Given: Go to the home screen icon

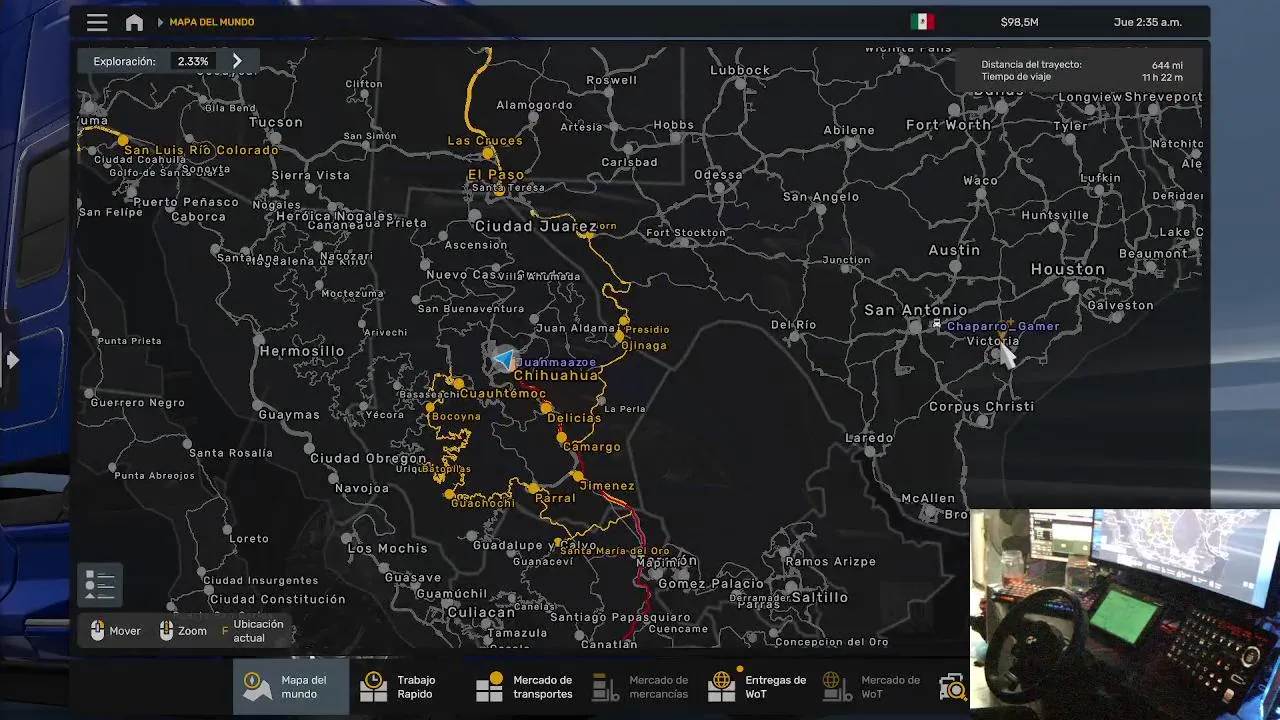Looking at the screenshot, I should 134,22.
